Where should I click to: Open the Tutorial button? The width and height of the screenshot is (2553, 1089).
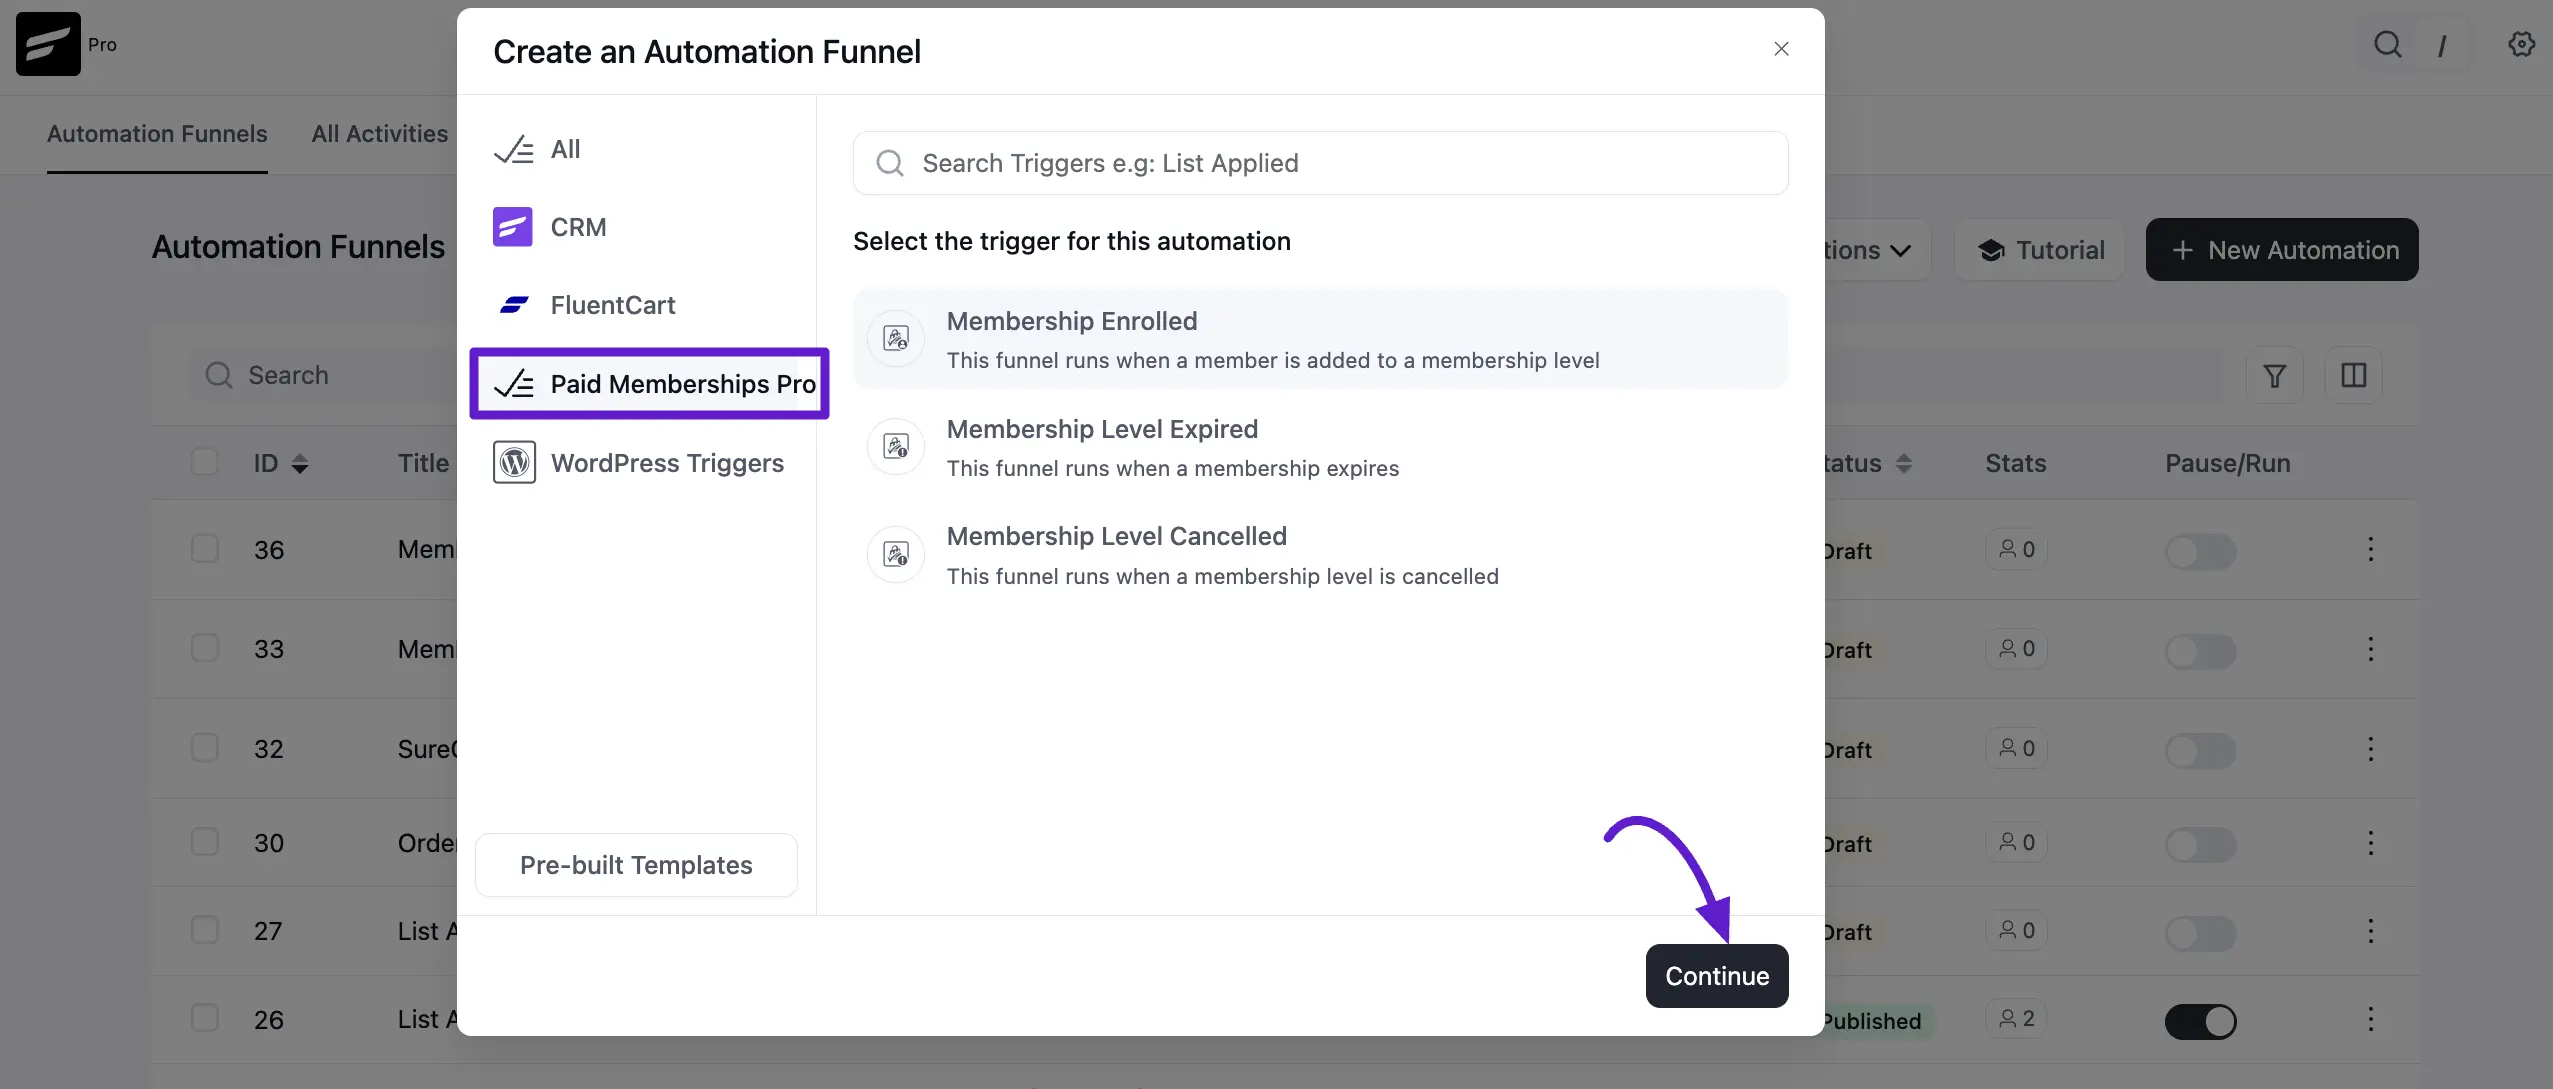pos(2040,250)
